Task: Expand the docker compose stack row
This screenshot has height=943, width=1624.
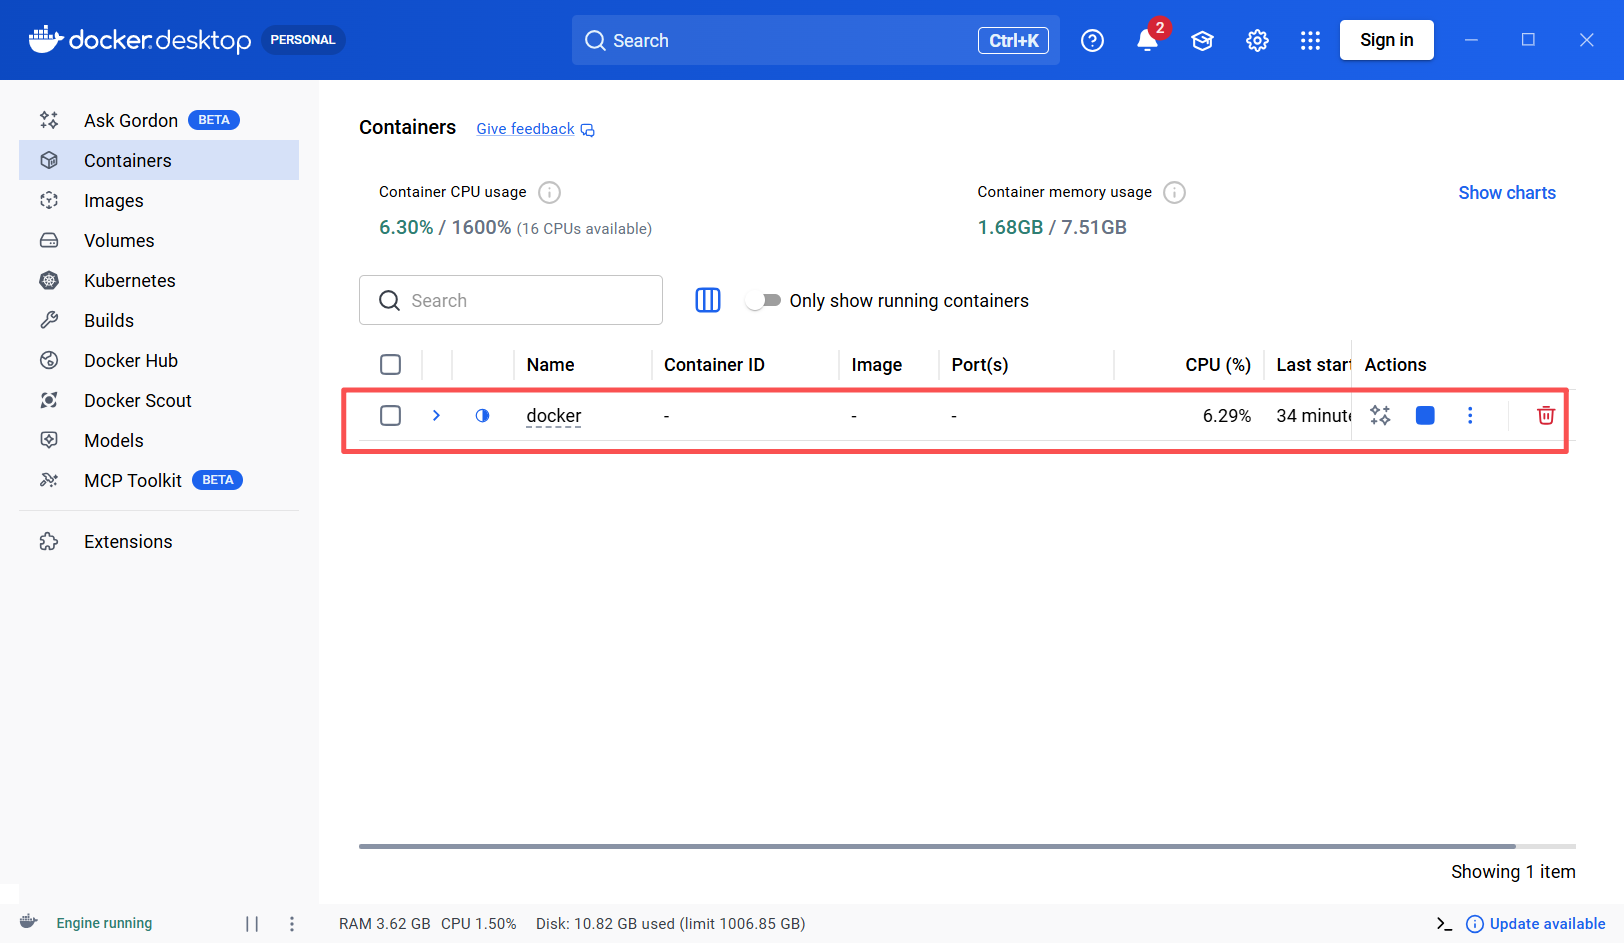Action: pyautogui.click(x=436, y=415)
